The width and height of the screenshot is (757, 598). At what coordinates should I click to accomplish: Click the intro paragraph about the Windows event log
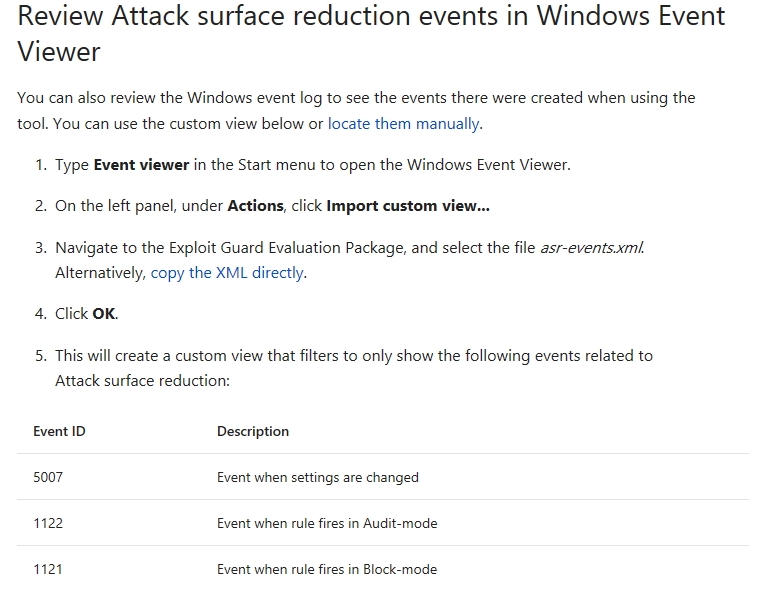point(356,98)
